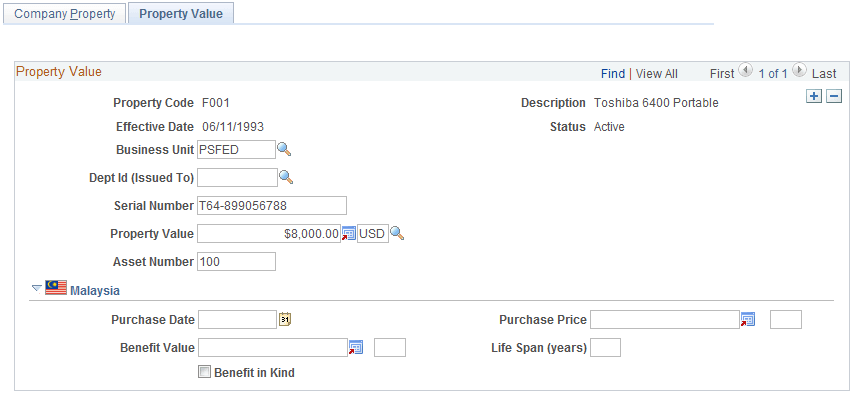856x396 pixels.
Task: Open currency lookup magnifier beside USD
Action: tap(397, 234)
